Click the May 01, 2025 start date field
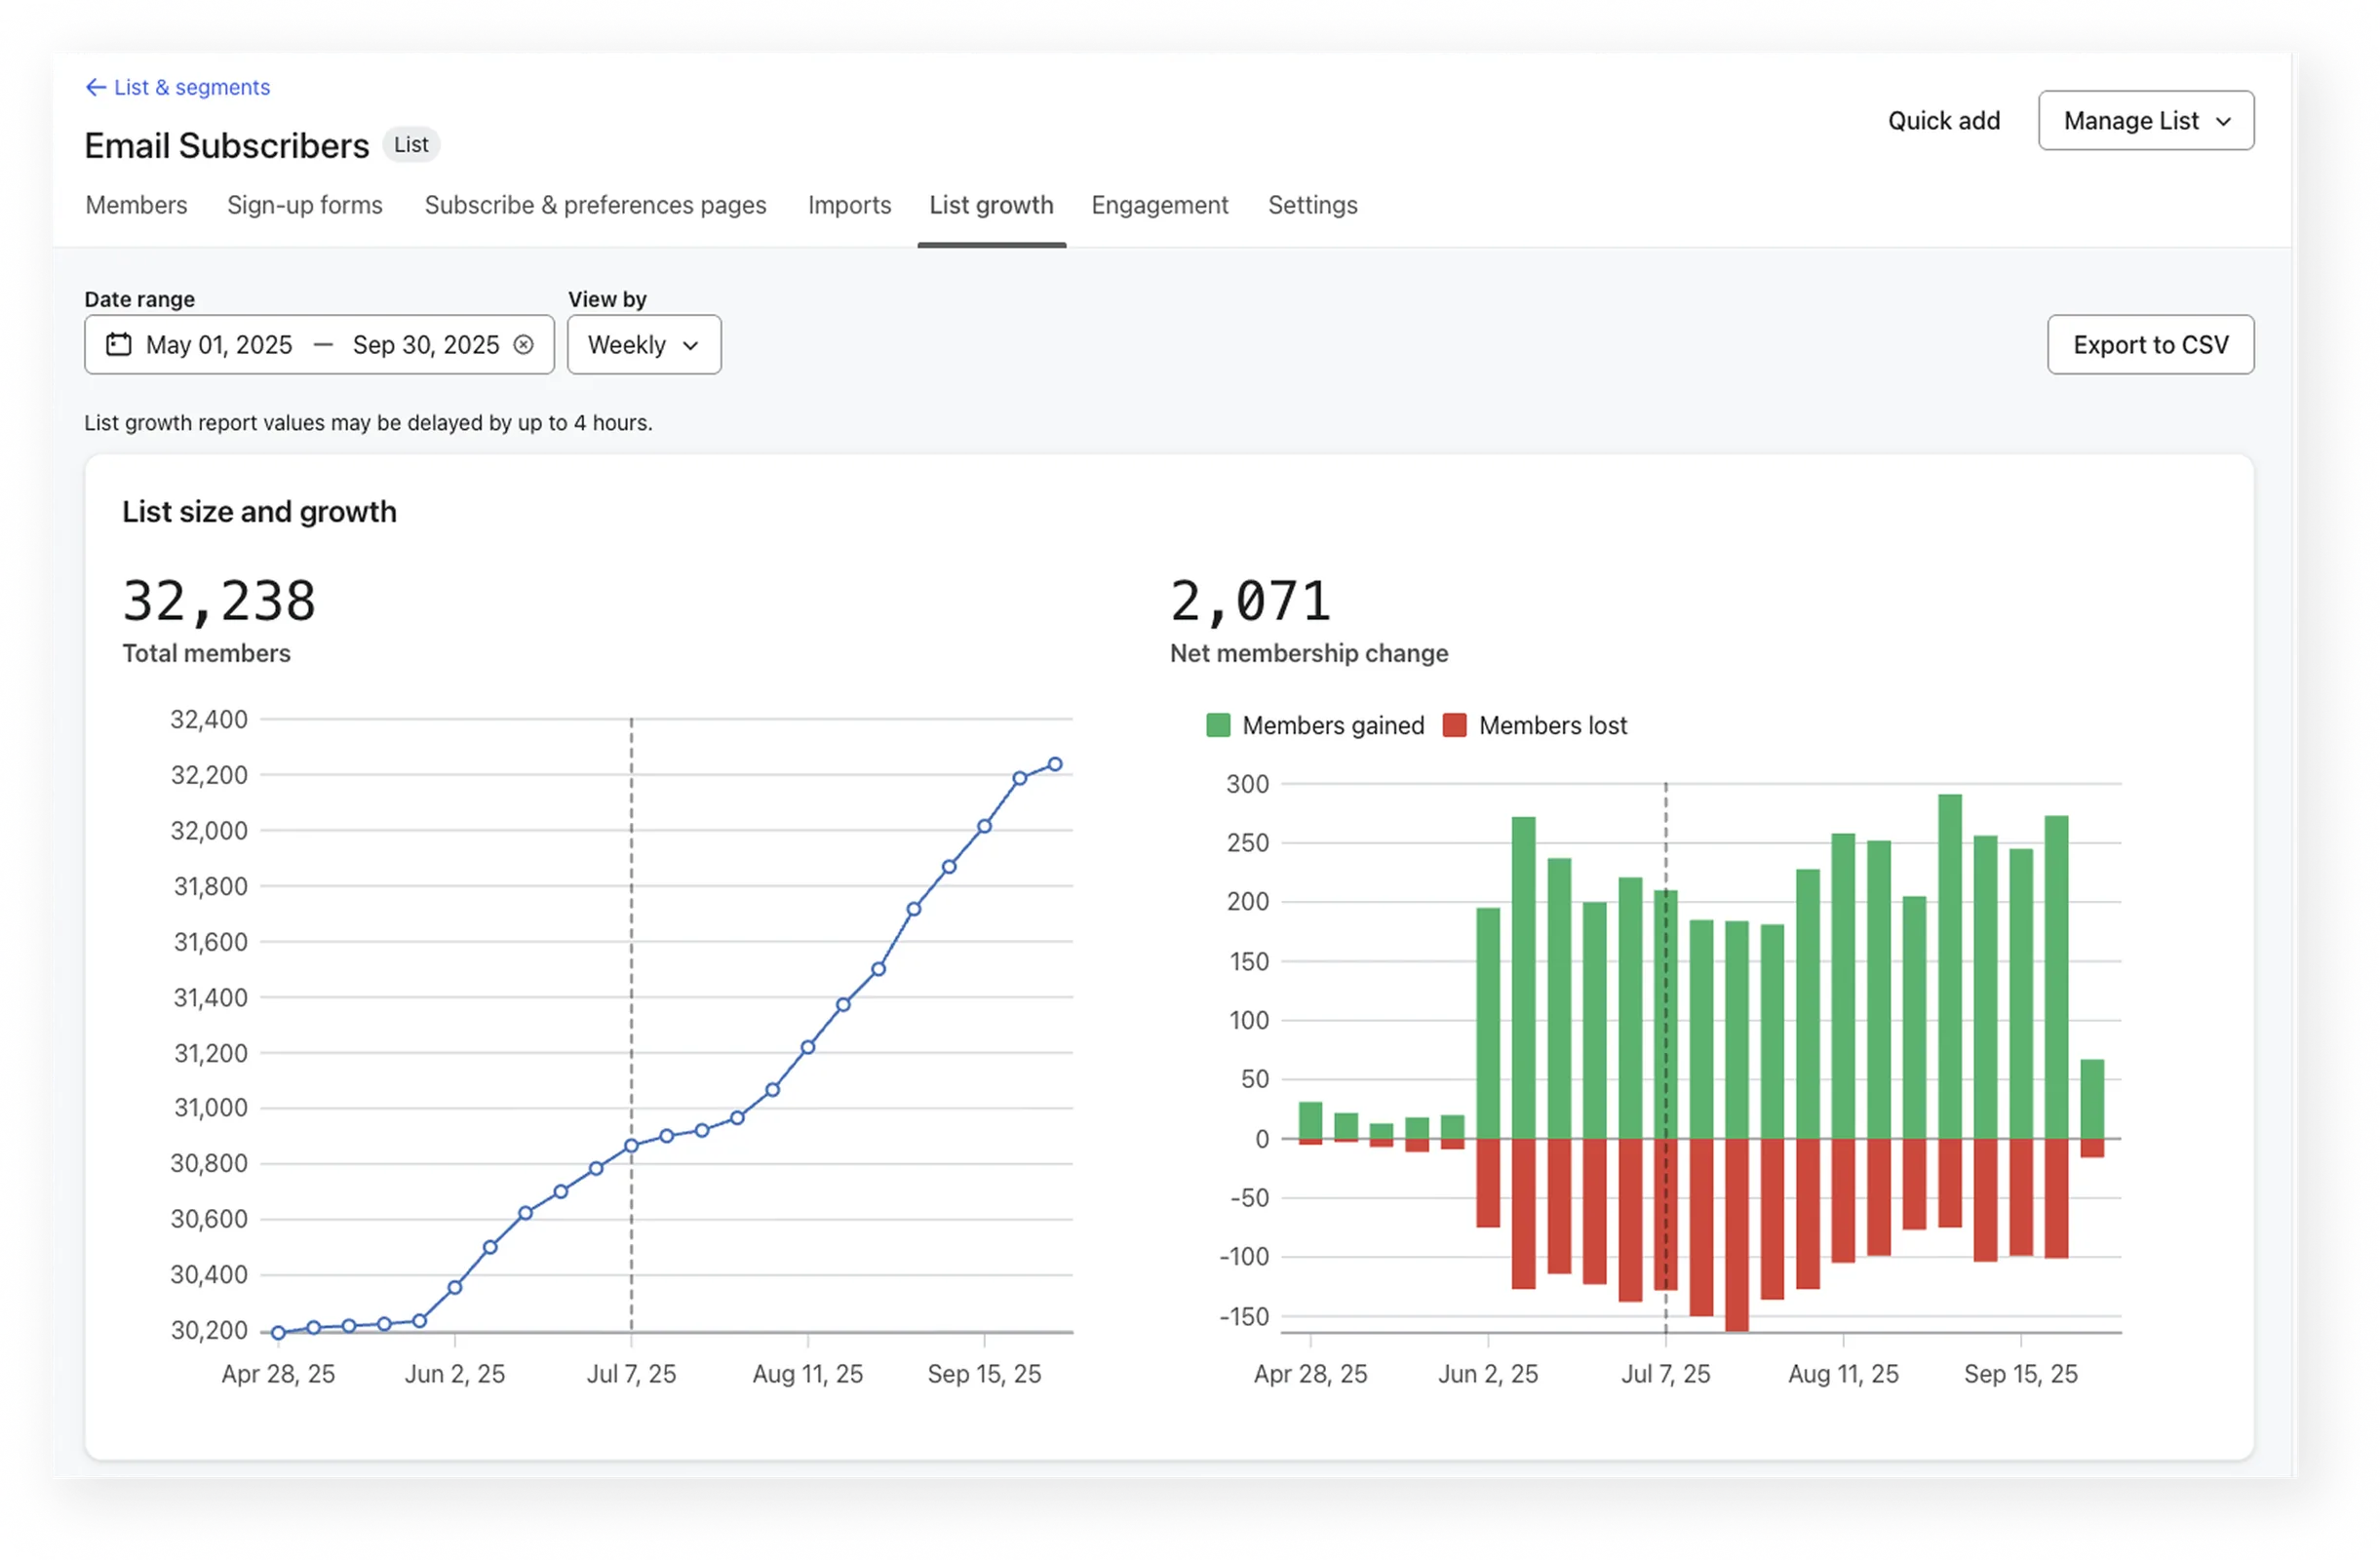The width and height of the screenshot is (2380, 1560). coord(219,345)
